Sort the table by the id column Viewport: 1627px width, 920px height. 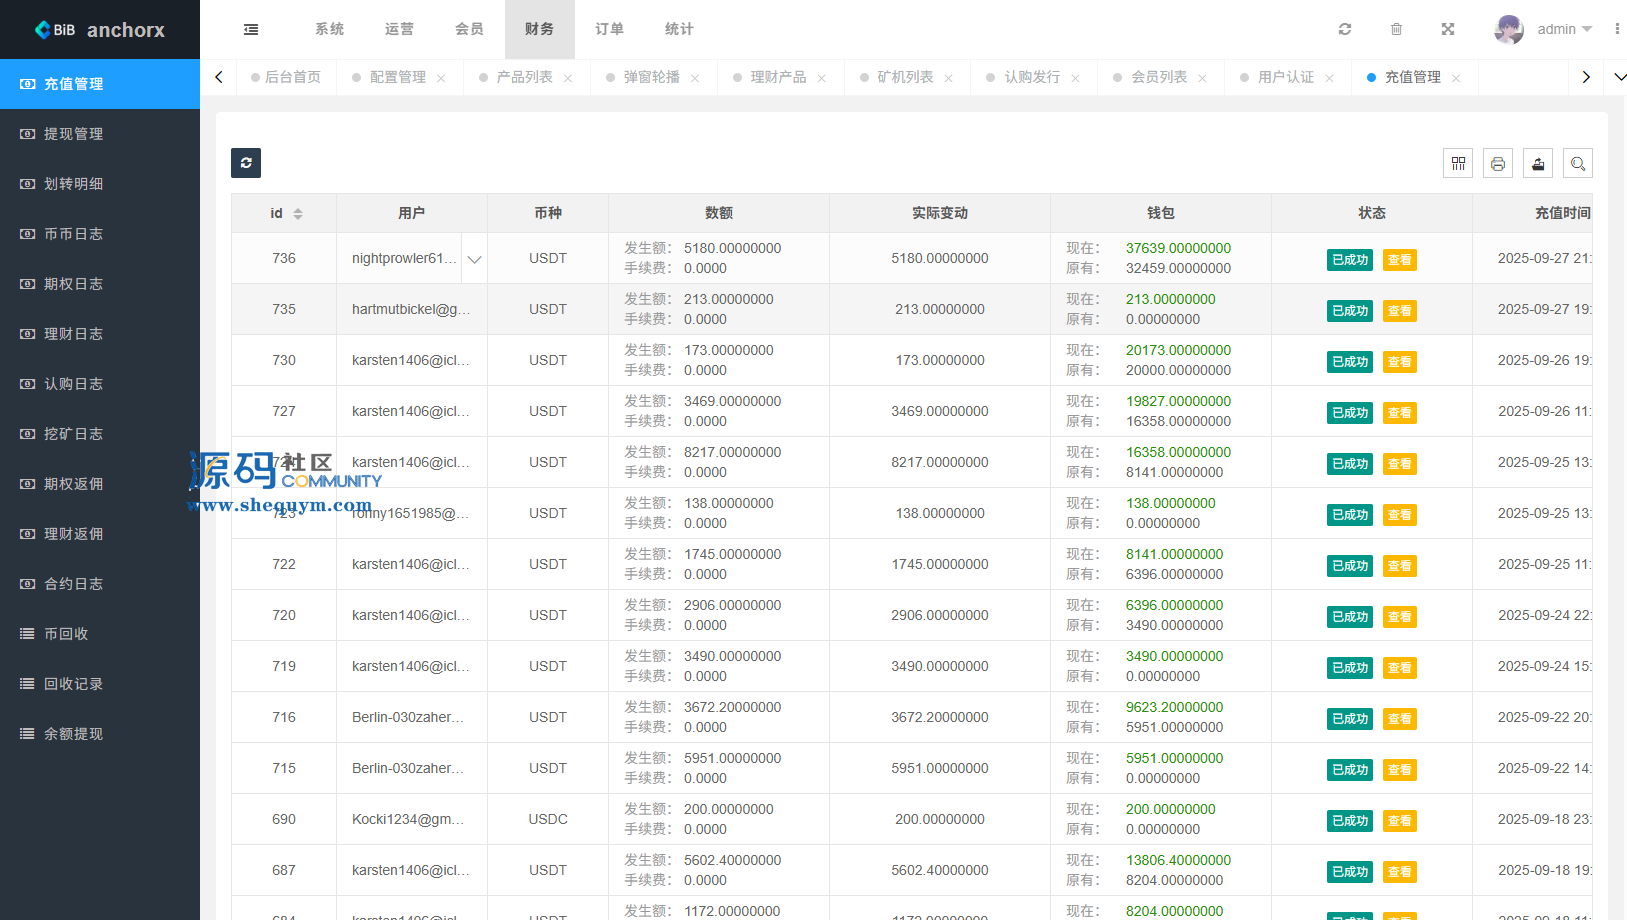(x=297, y=214)
